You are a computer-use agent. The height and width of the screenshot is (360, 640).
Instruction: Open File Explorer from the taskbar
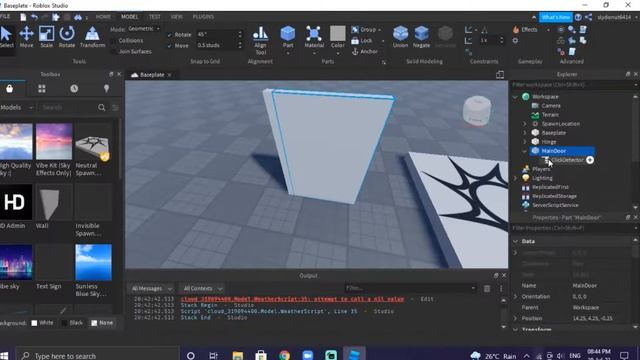click(238, 356)
